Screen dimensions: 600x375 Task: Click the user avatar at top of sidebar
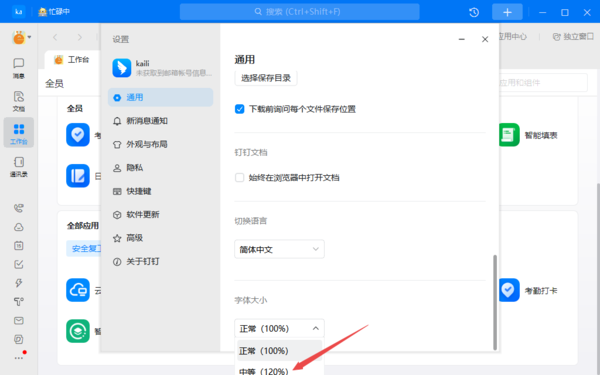point(19,38)
